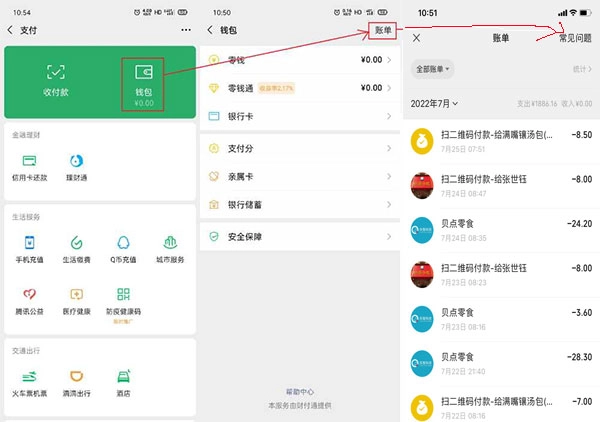Open the three-dot more menu in 支付

pyautogui.click(x=185, y=30)
